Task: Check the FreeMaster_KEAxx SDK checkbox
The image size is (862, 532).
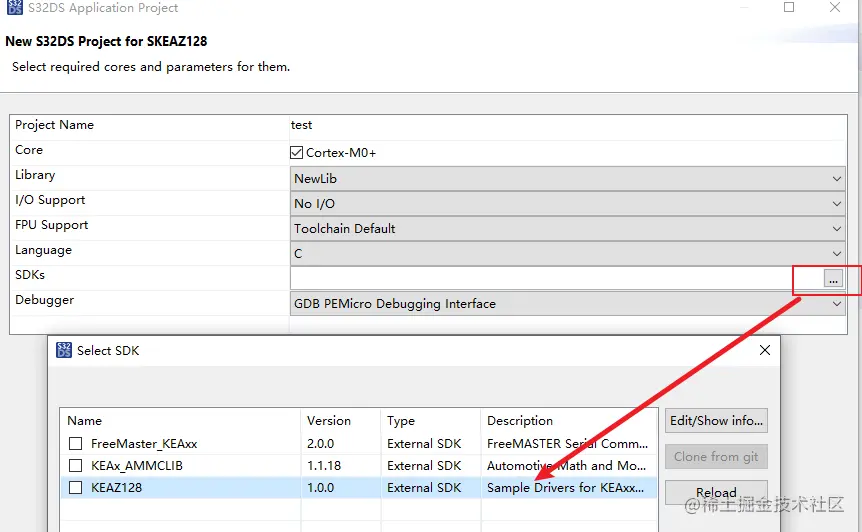Action: coord(76,444)
